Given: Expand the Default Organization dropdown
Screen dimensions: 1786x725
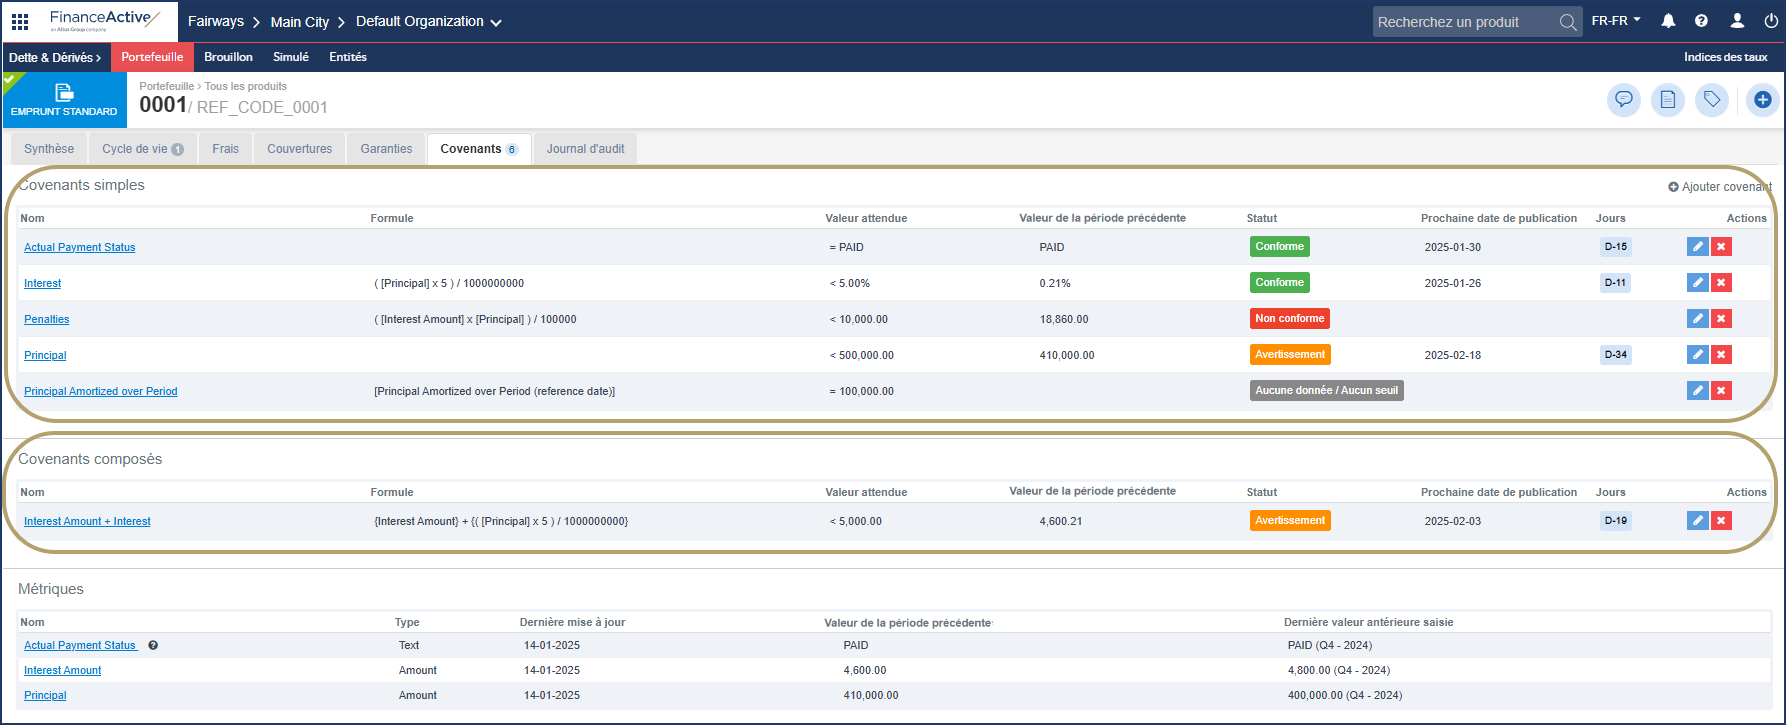Looking at the screenshot, I should coord(429,22).
